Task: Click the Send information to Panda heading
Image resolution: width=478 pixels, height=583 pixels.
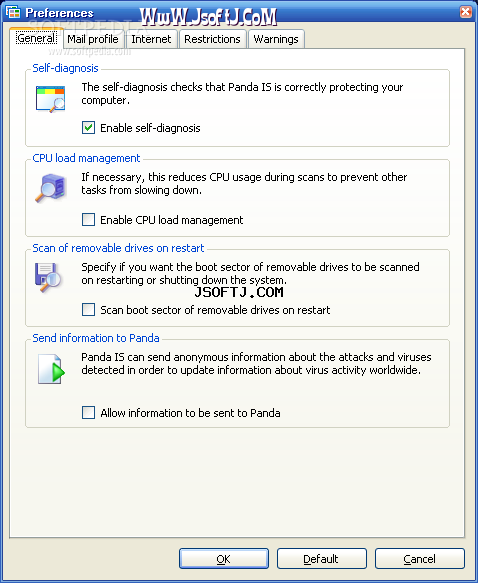Action: coord(96,338)
